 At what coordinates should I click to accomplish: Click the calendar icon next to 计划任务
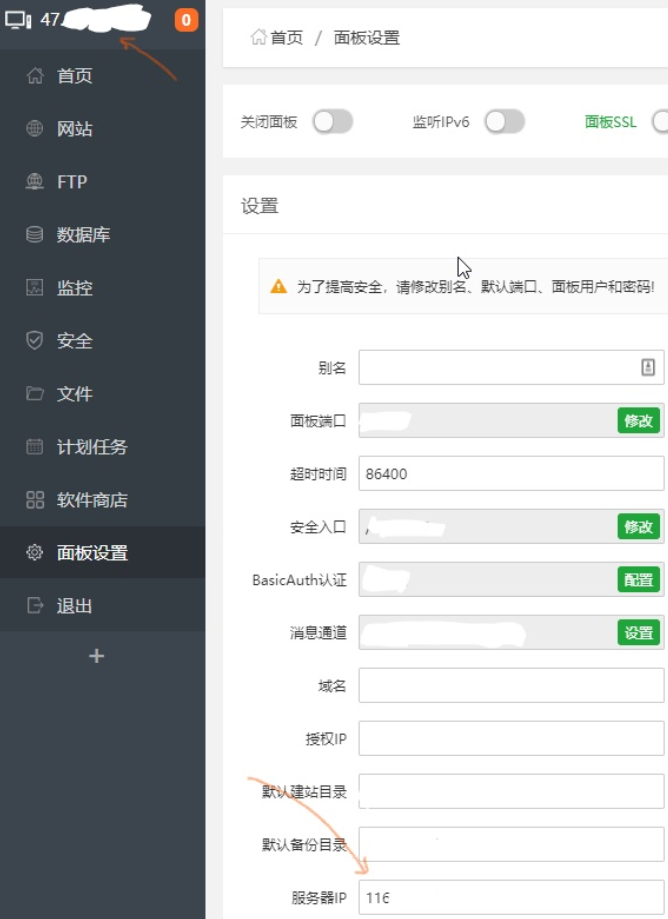(x=35, y=447)
